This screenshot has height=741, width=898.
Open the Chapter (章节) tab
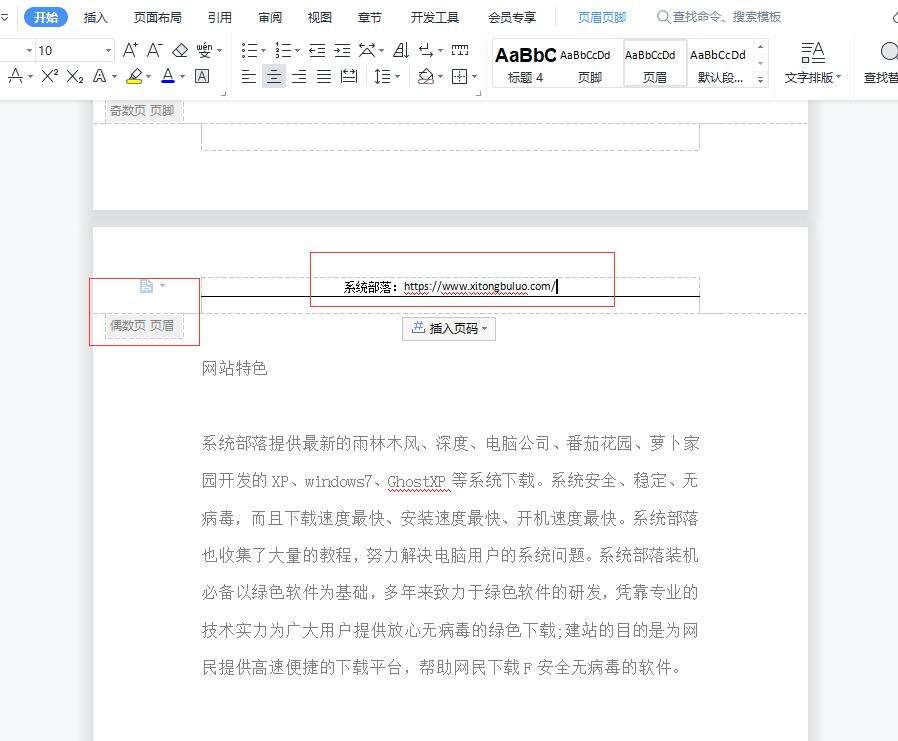point(369,18)
